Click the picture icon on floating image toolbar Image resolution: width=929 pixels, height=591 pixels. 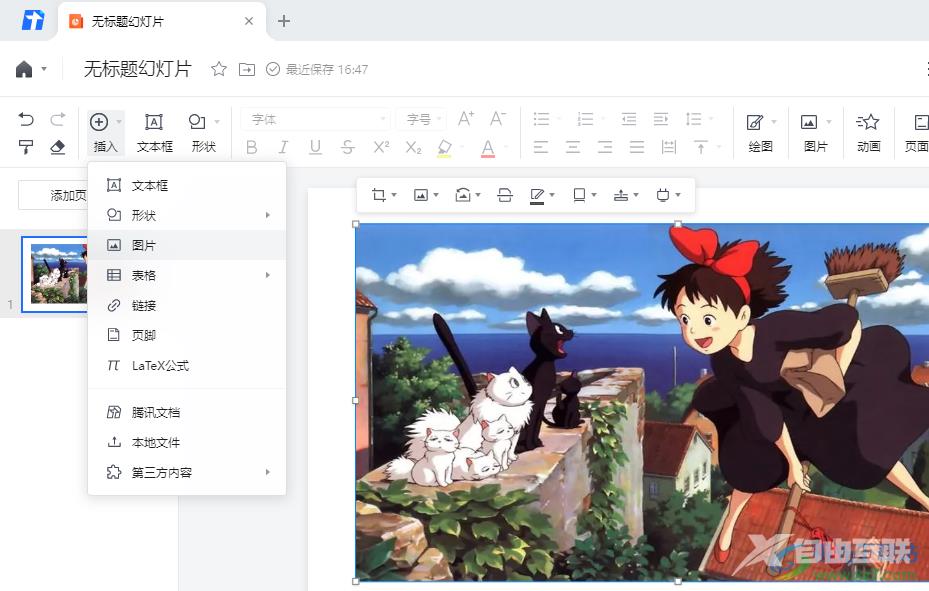point(421,195)
